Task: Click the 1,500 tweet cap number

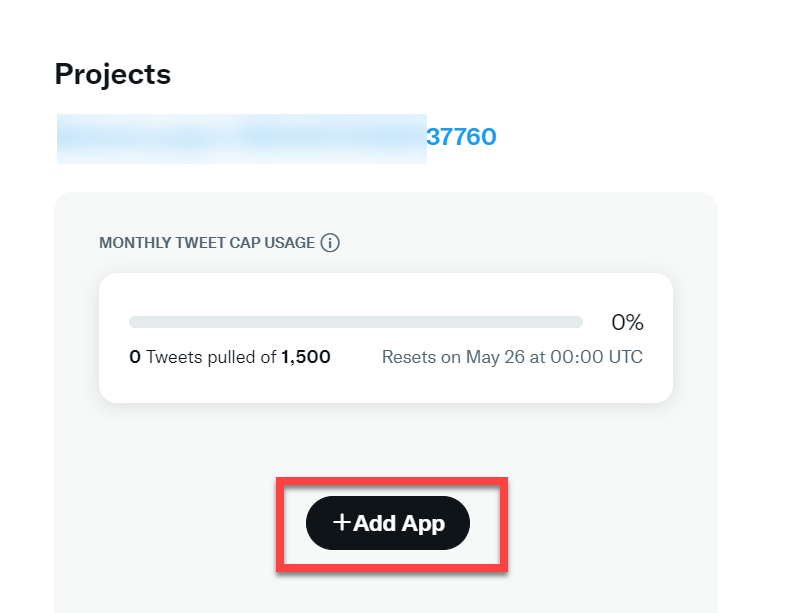Action: click(x=306, y=357)
